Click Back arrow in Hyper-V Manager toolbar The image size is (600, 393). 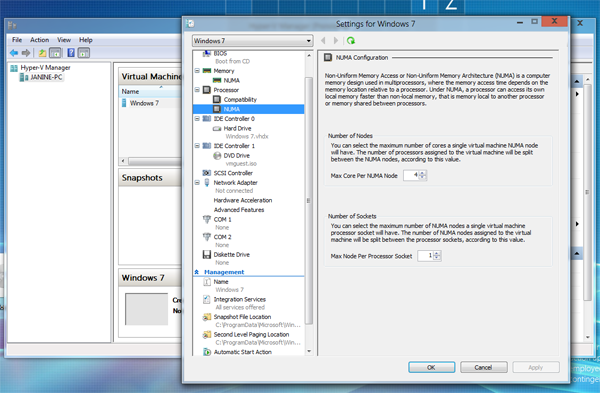pyautogui.click(x=14, y=53)
